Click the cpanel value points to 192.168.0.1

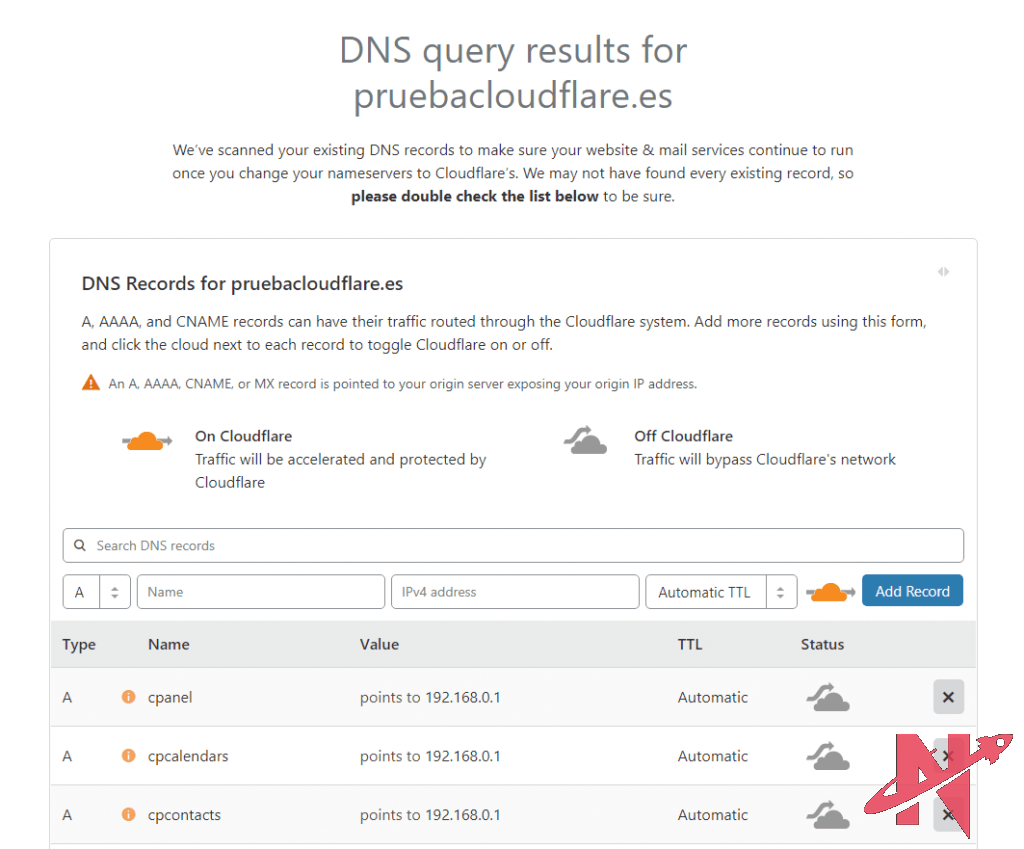coord(430,697)
